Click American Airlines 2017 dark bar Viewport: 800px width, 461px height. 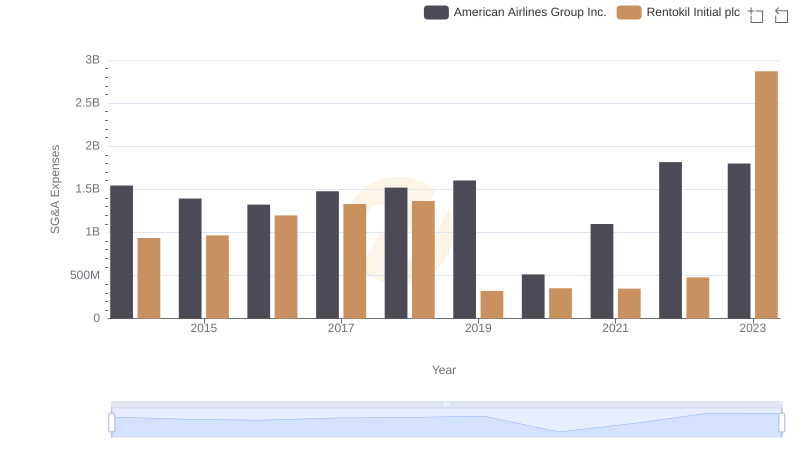click(328, 255)
